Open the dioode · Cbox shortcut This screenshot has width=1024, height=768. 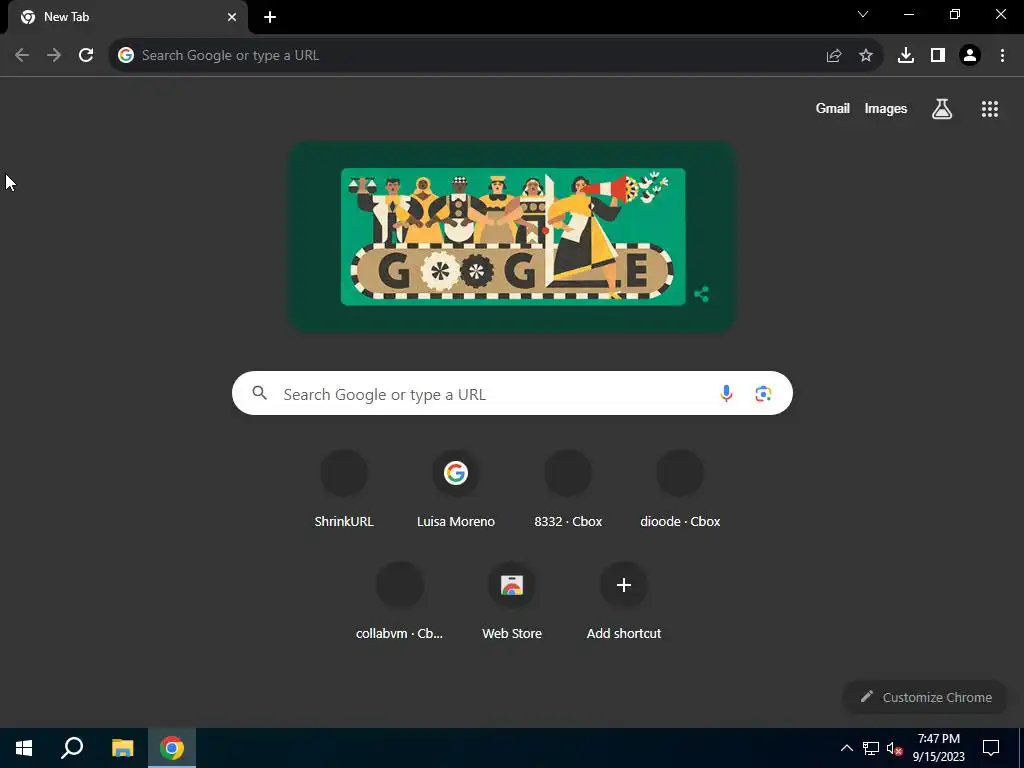[x=680, y=490]
